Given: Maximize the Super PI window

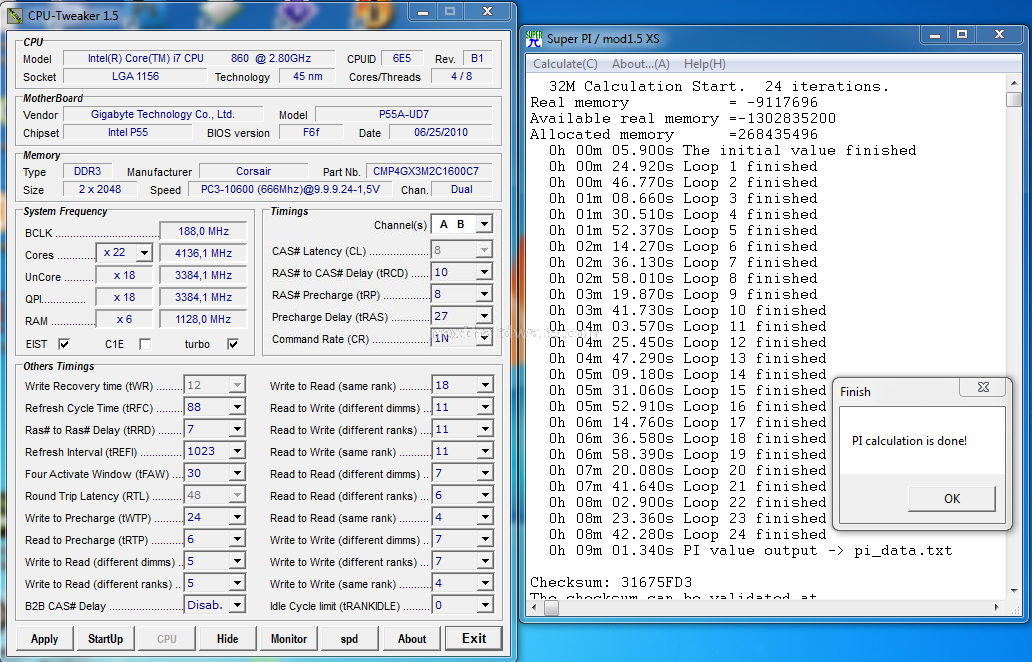Looking at the screenshot, I should pos(962,34).
